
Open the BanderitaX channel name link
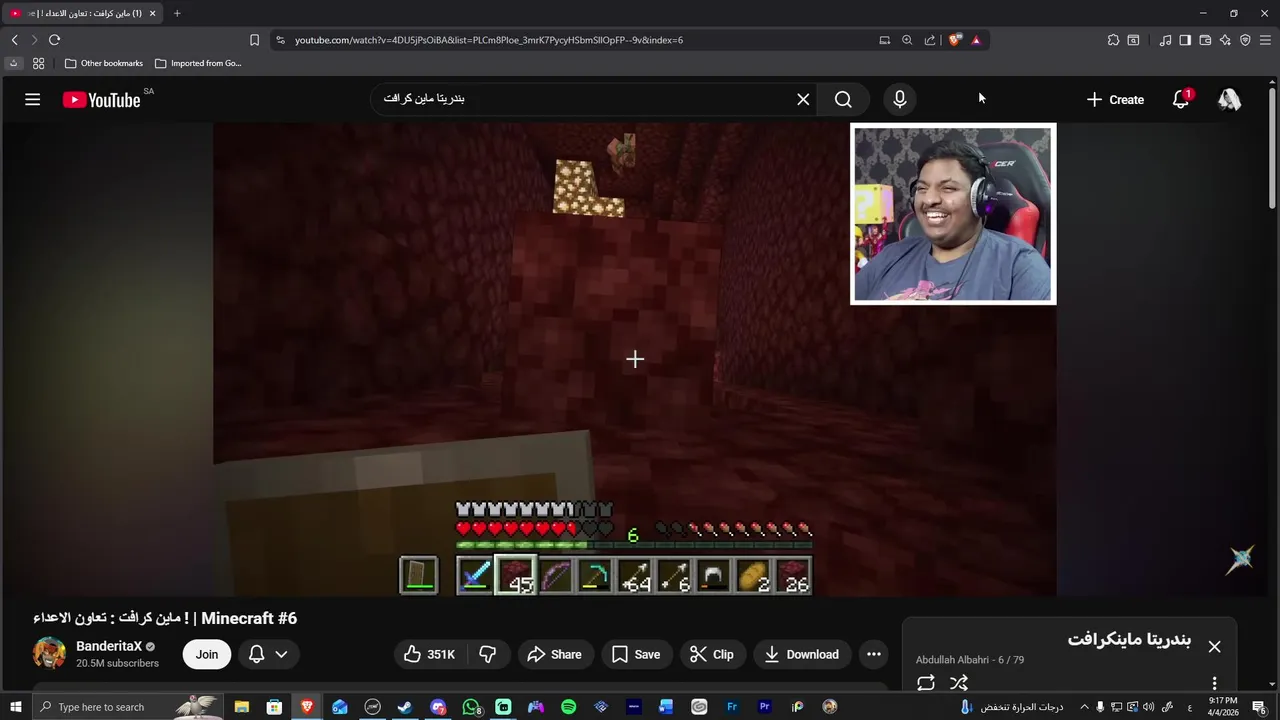(x=109, y=646)
